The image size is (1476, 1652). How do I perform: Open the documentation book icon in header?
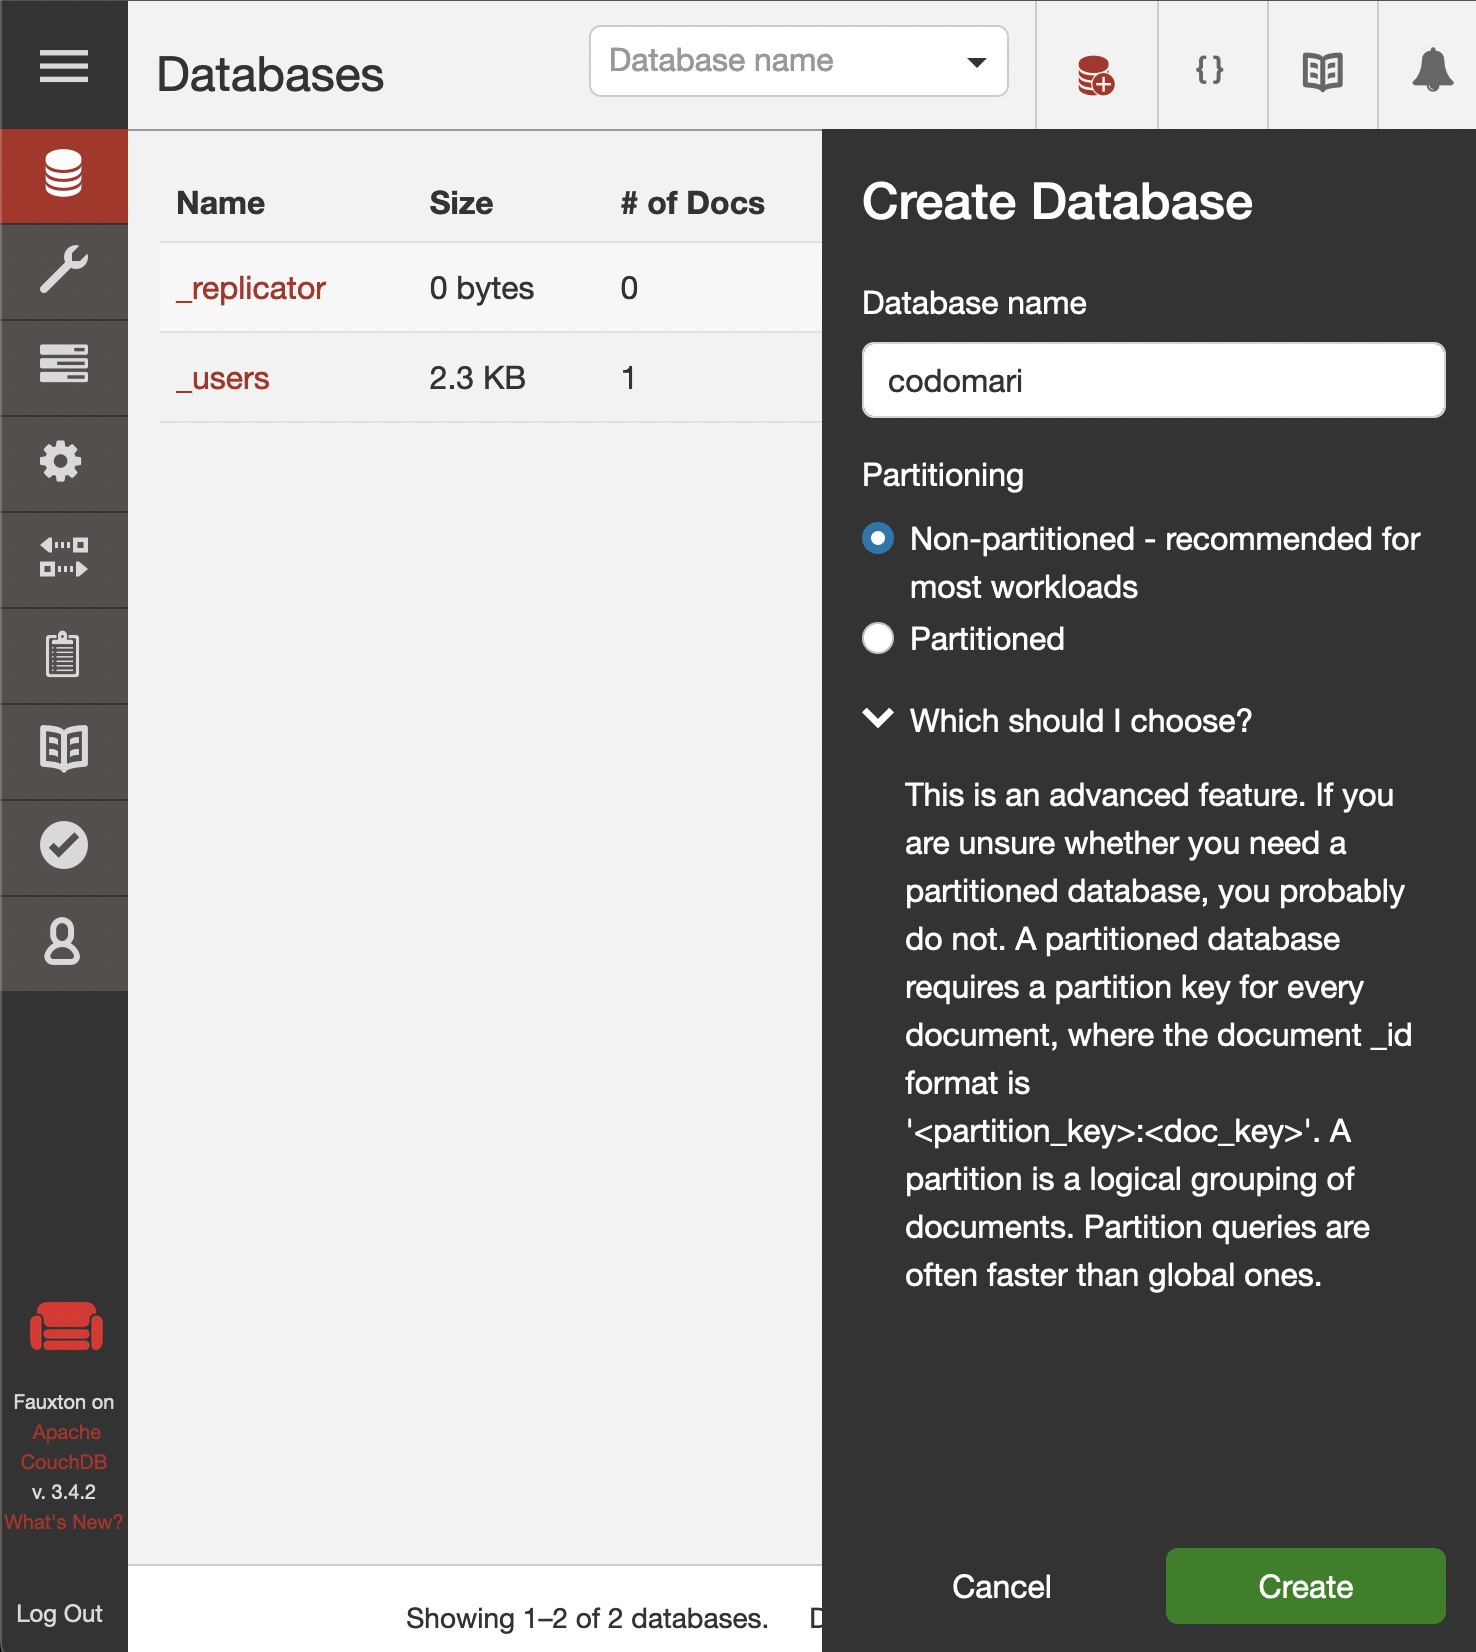pyautogui.click(x=1322, y=72)
